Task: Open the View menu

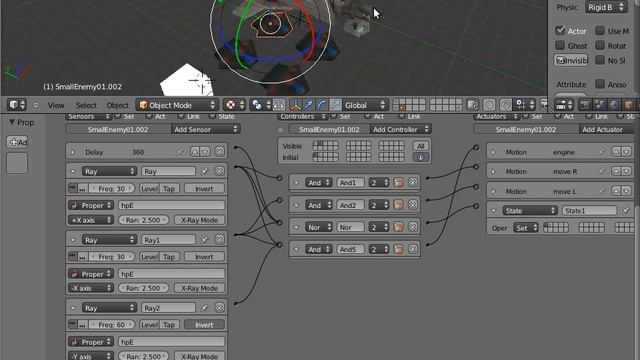Action: 56,105
